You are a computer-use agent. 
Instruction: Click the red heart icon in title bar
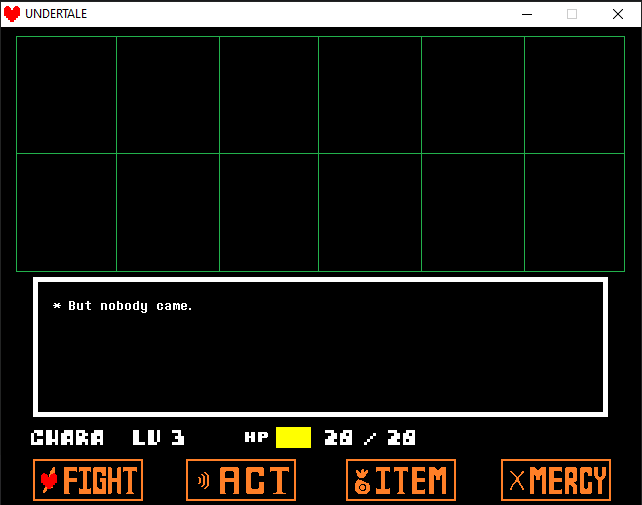tap(12, 14)
